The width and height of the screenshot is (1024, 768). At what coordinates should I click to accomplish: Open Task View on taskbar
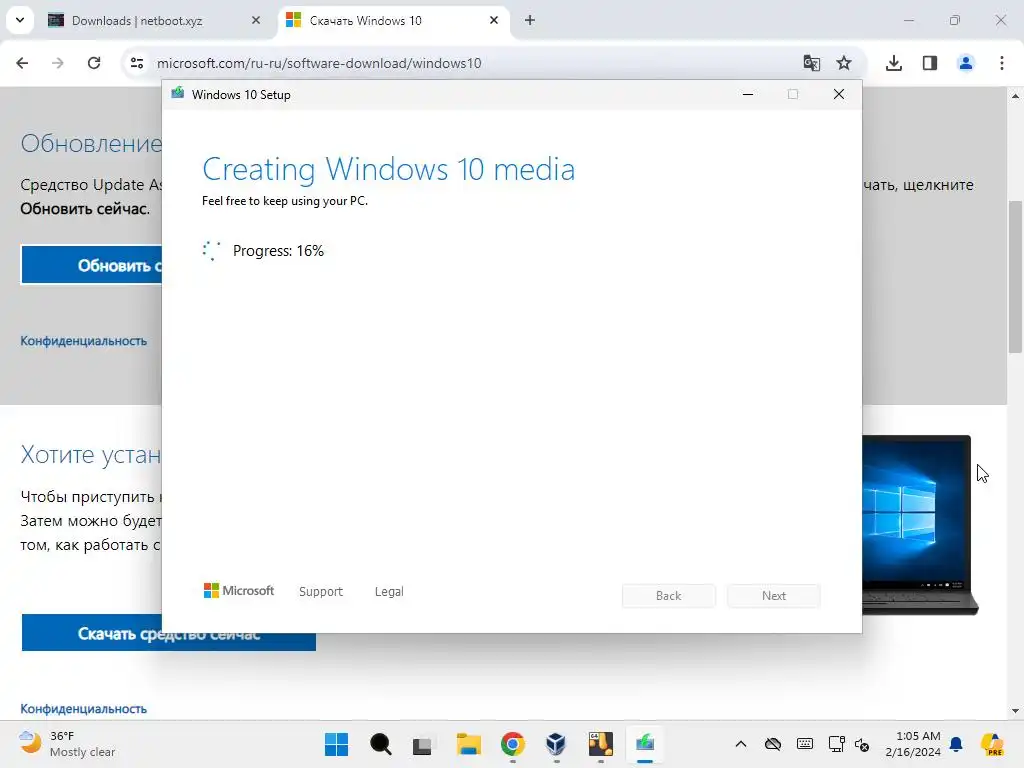pyautogui.click(x=423, y=744)
